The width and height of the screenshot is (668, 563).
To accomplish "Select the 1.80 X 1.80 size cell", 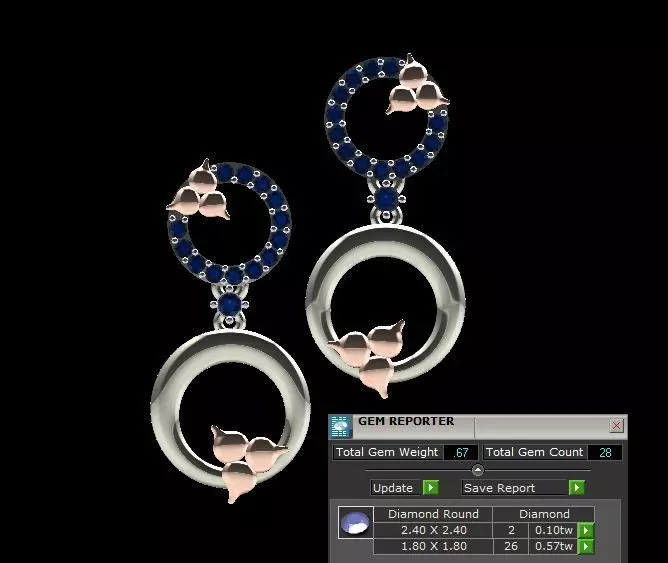I will click(433, 546).
